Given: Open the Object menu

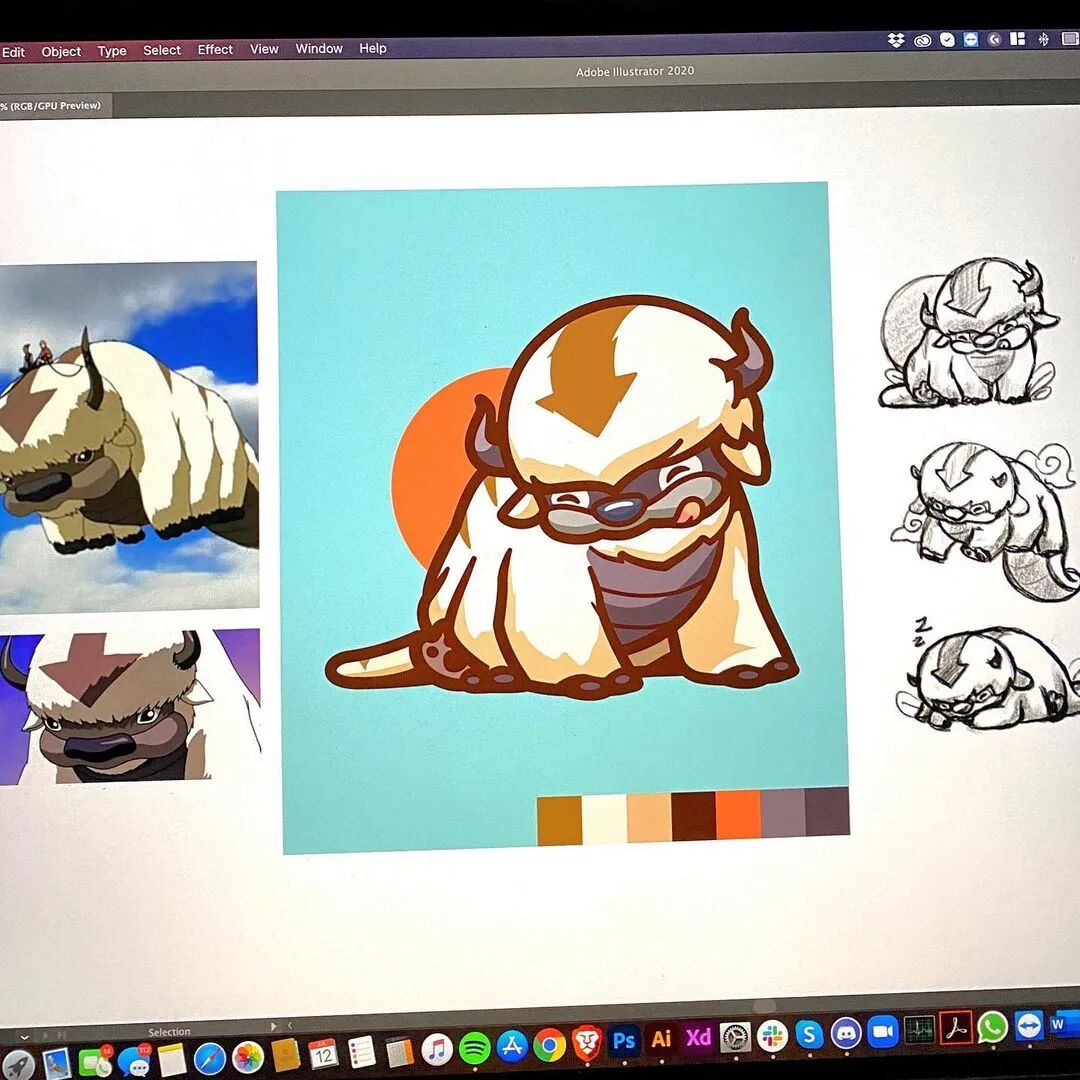Looking at the screenshot, I should pyautogui.click(x=61, y=51).
